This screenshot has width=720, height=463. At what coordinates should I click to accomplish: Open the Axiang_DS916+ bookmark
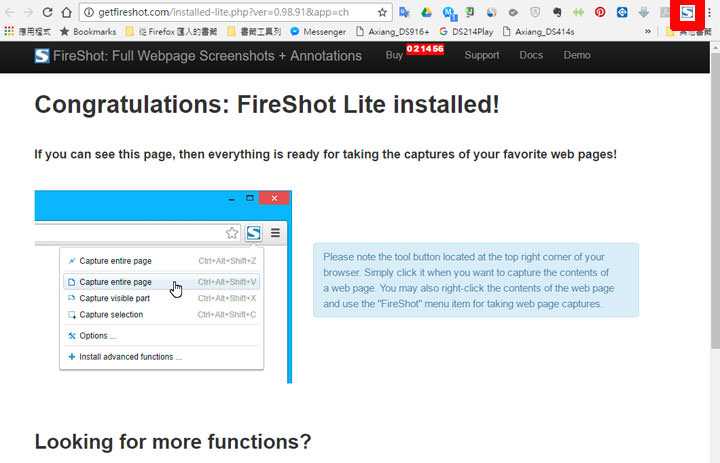click(x=393, y=32)
